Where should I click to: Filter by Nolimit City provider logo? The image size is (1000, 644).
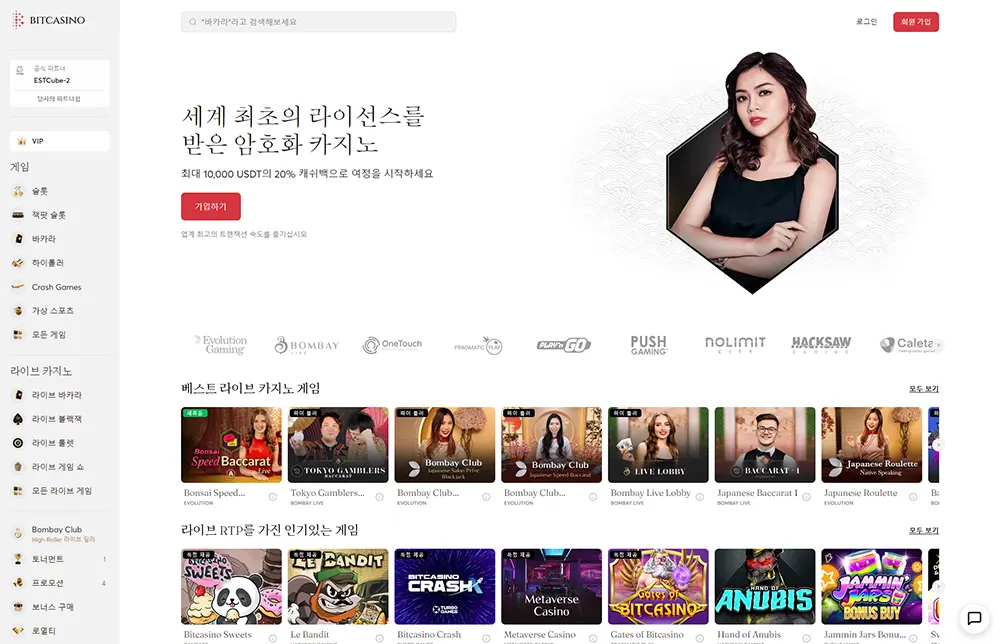735,344
